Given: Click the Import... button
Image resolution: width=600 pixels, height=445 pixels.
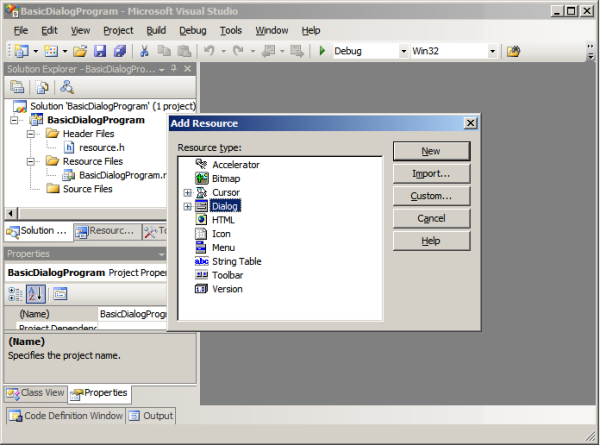Looking at the screenshot, I should 431,174.
